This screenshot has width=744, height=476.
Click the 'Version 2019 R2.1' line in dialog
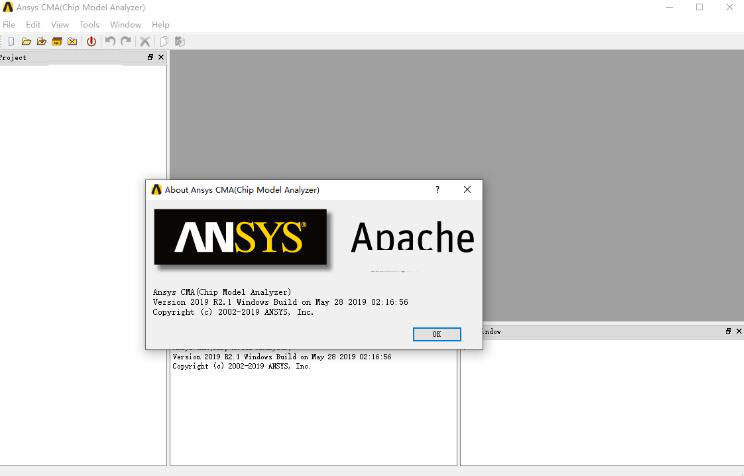point(280,302)
